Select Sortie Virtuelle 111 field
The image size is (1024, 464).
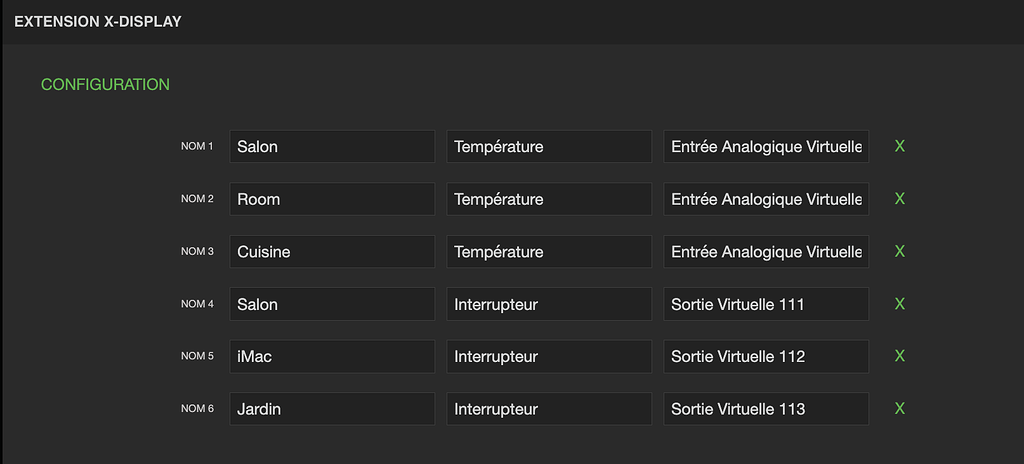pos(766,304)
